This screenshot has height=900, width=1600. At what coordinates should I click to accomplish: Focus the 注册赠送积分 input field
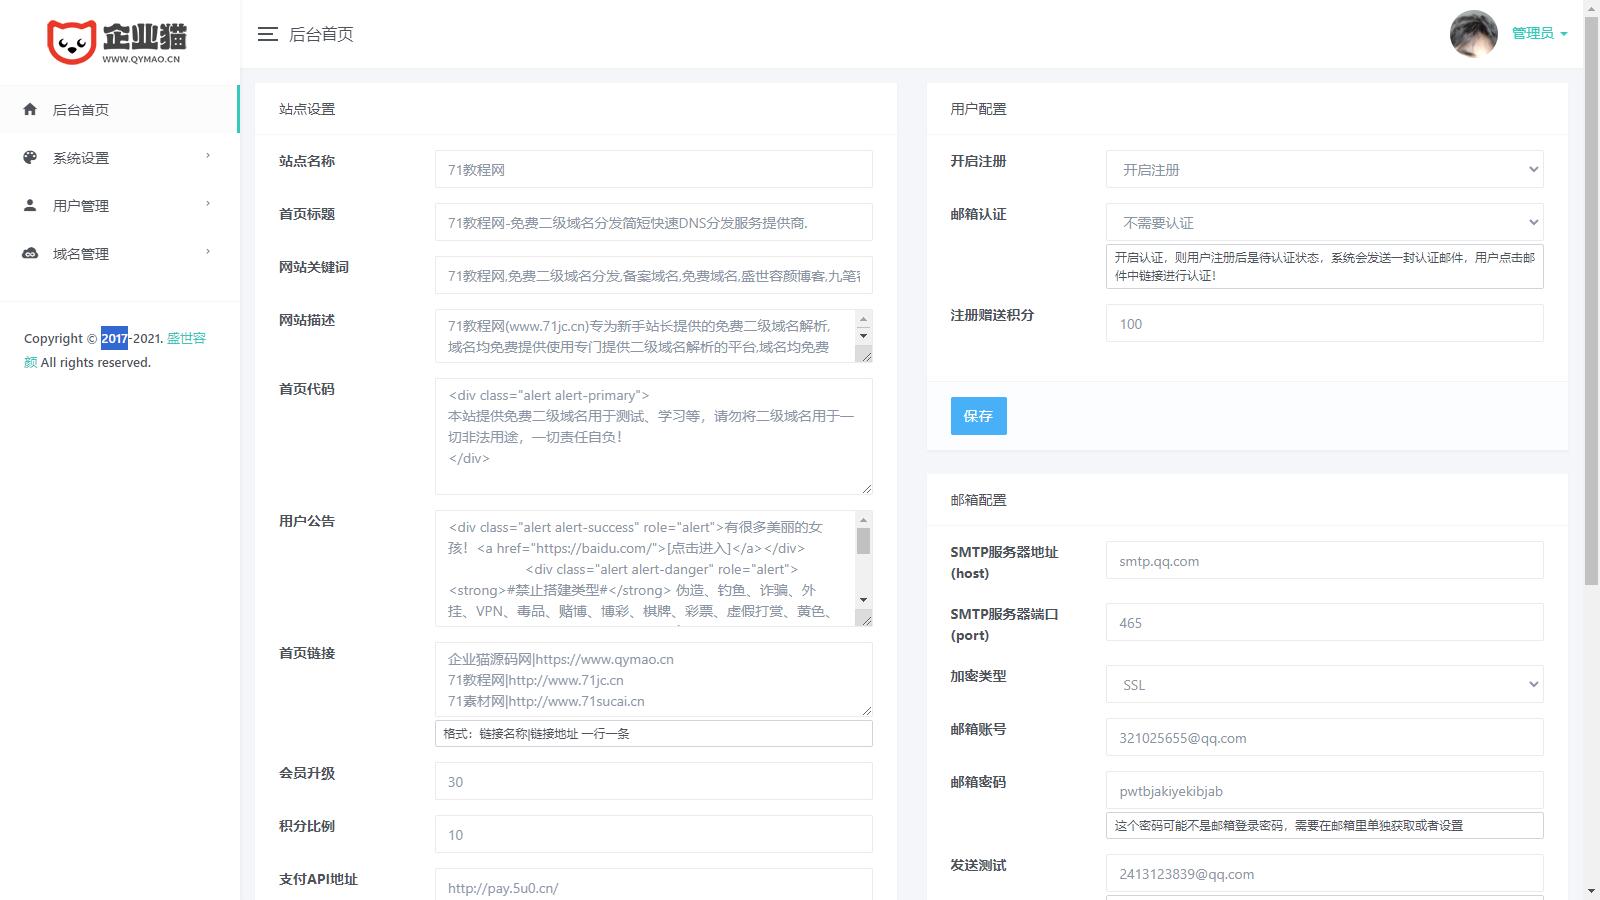point(1324,324)
